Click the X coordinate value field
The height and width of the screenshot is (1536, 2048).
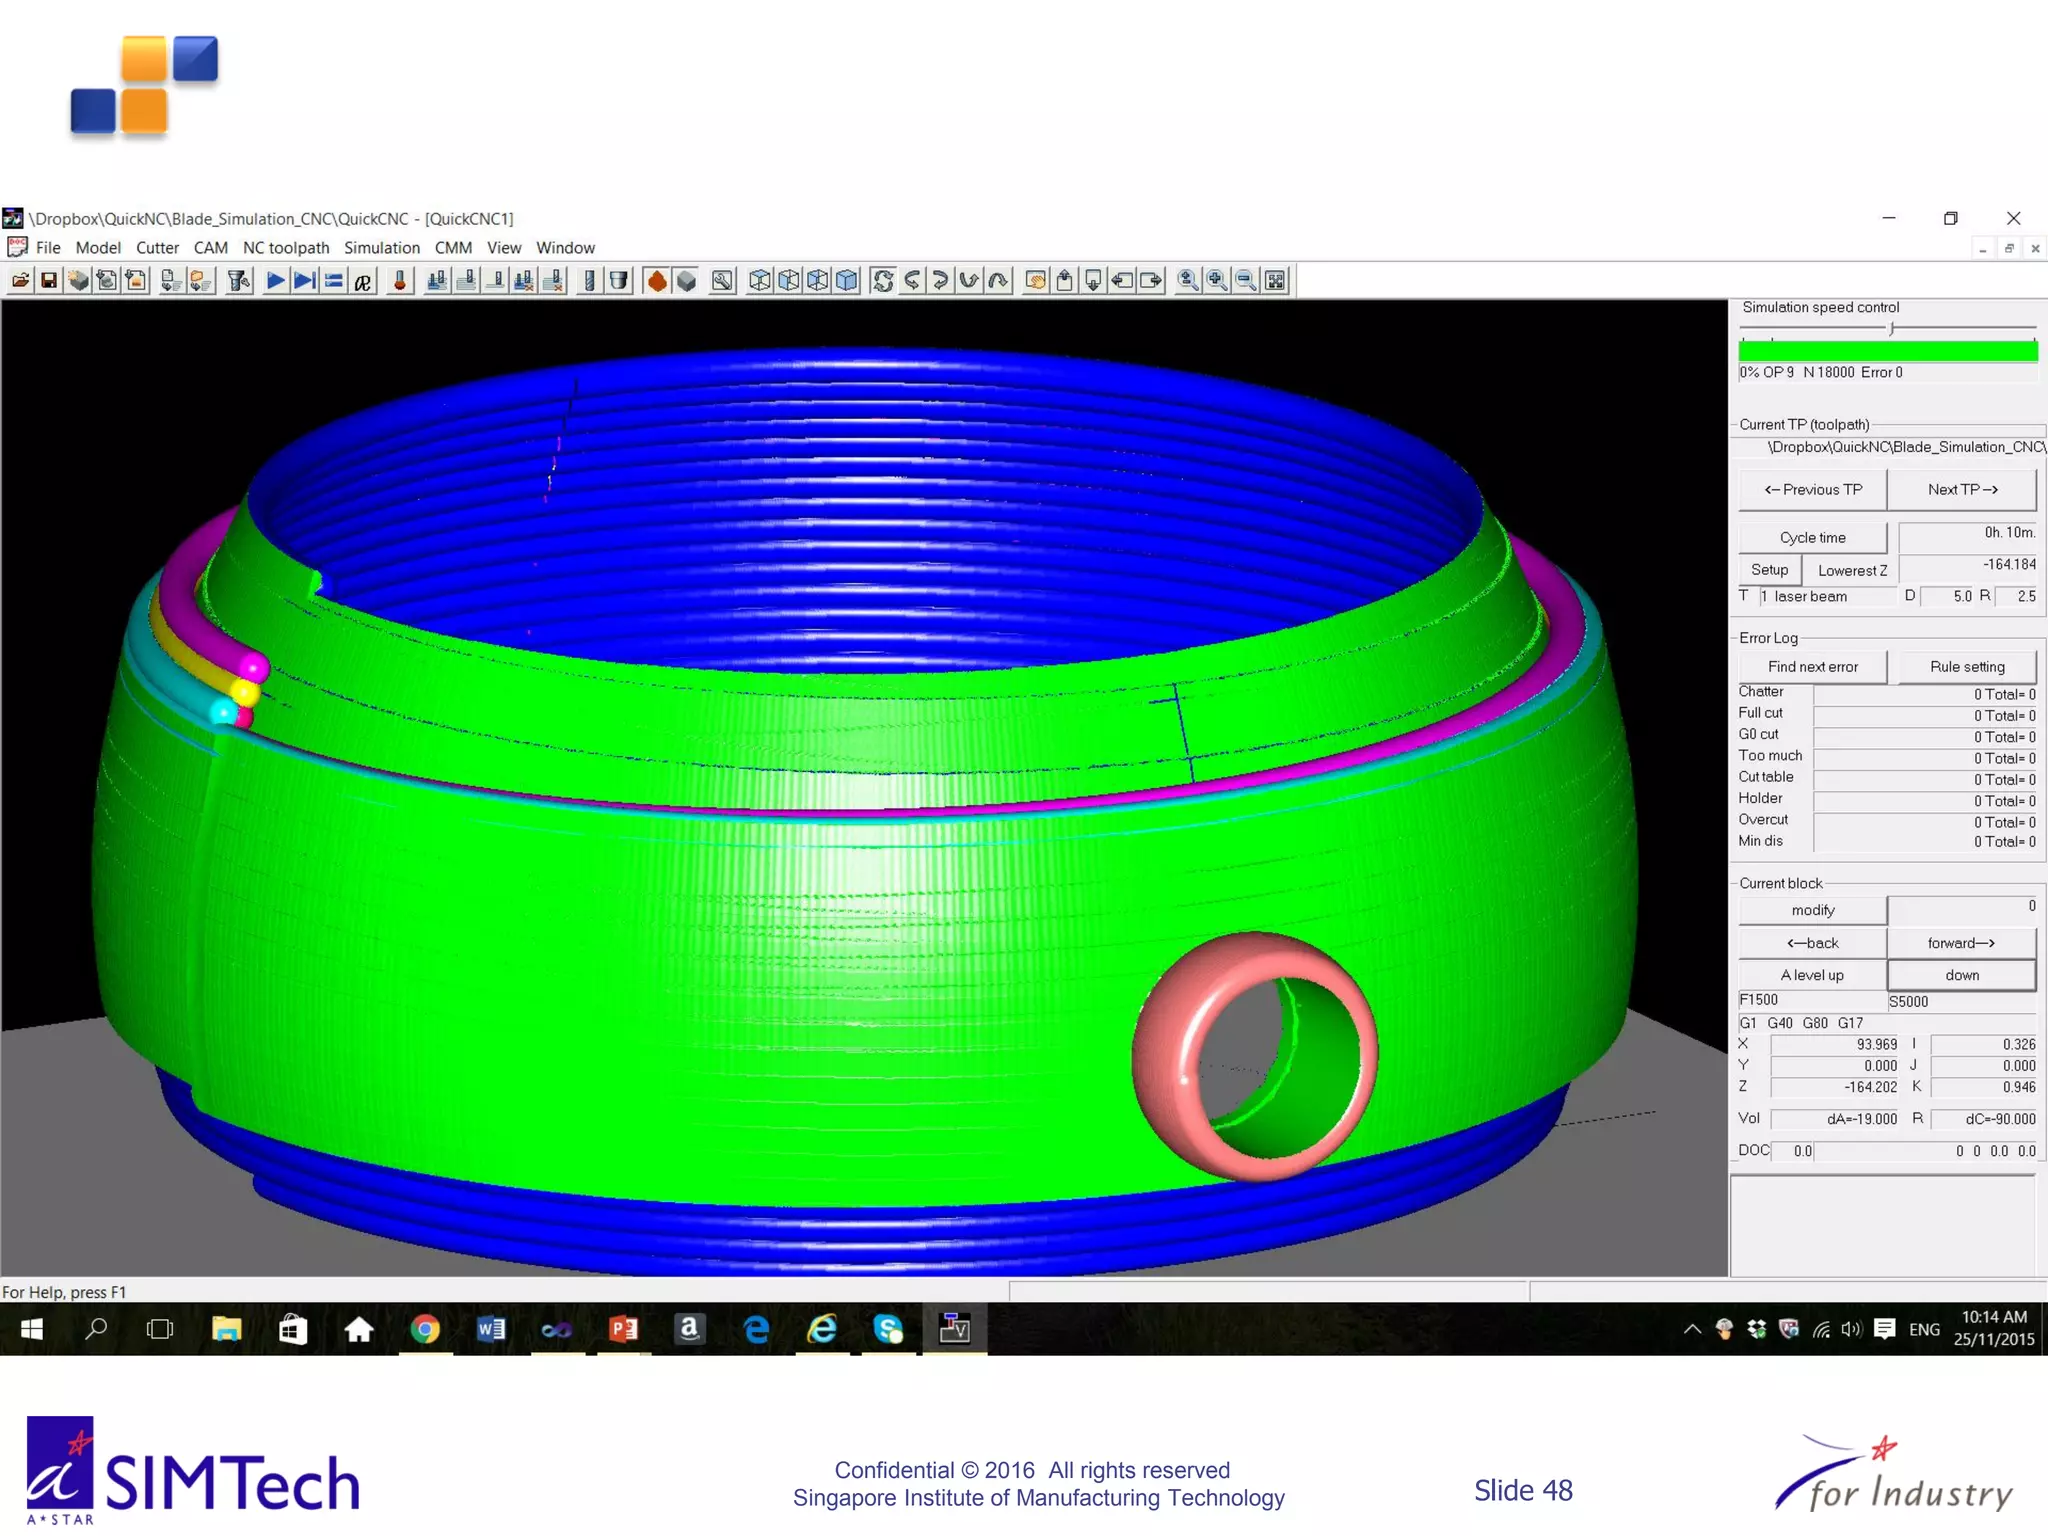point(1834,1045)
